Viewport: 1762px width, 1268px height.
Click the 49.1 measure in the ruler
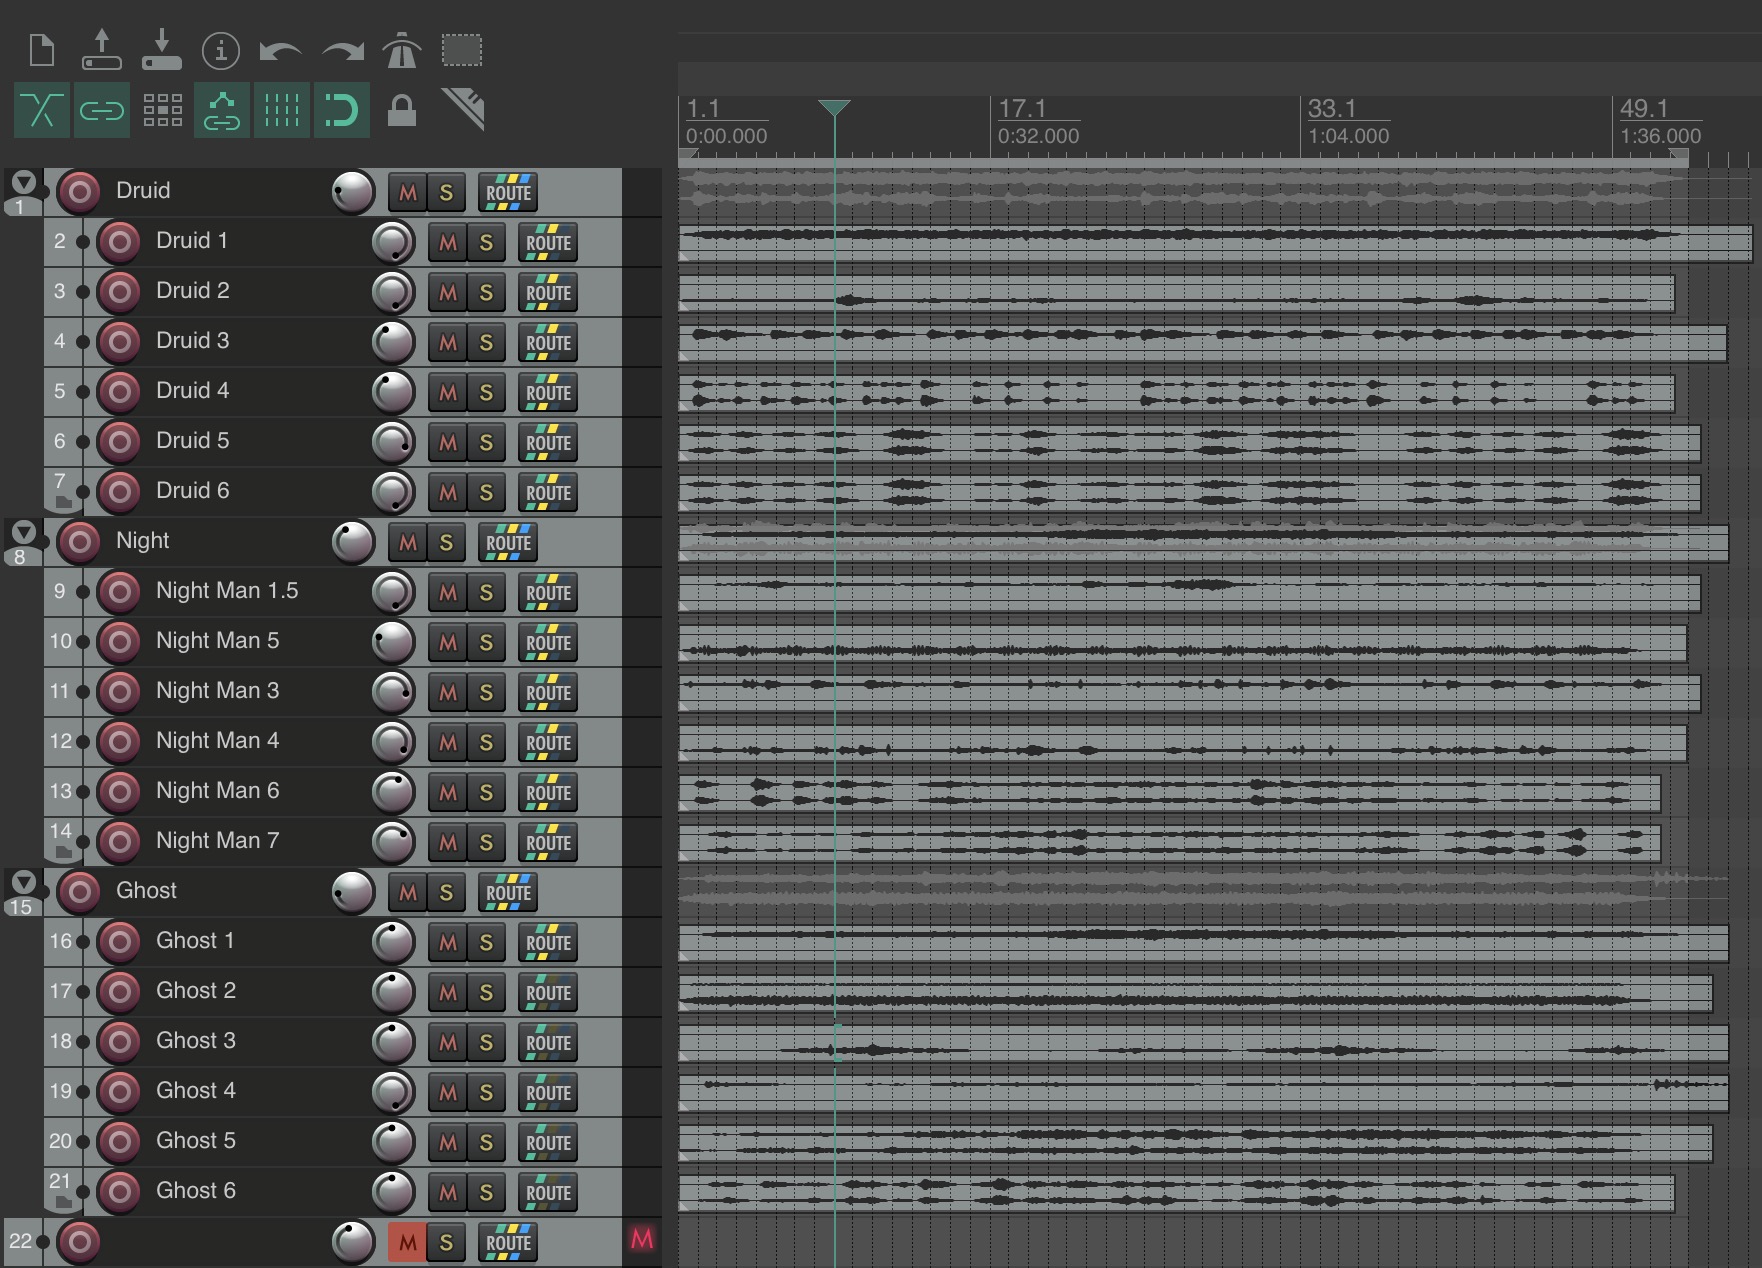pyautogui.click(x=1643, y=108)
